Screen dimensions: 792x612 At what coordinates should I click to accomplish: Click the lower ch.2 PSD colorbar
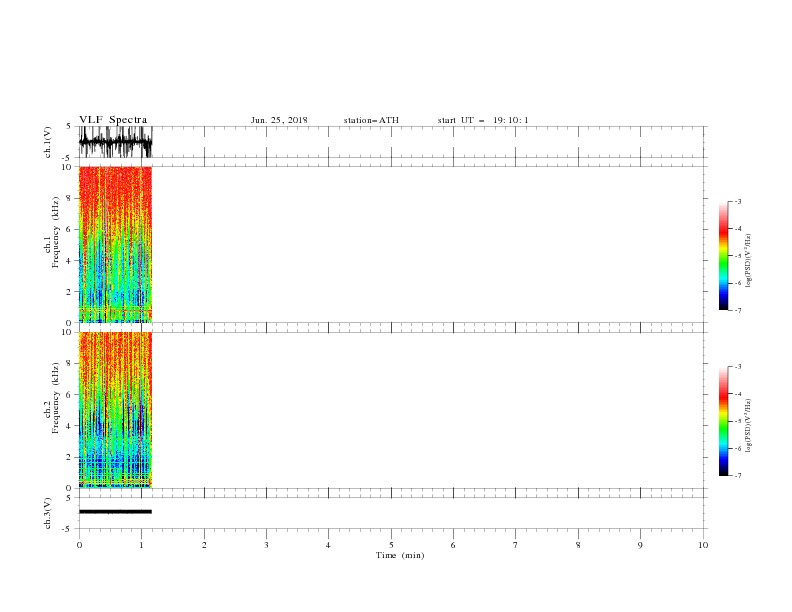[x=723, y=421]
